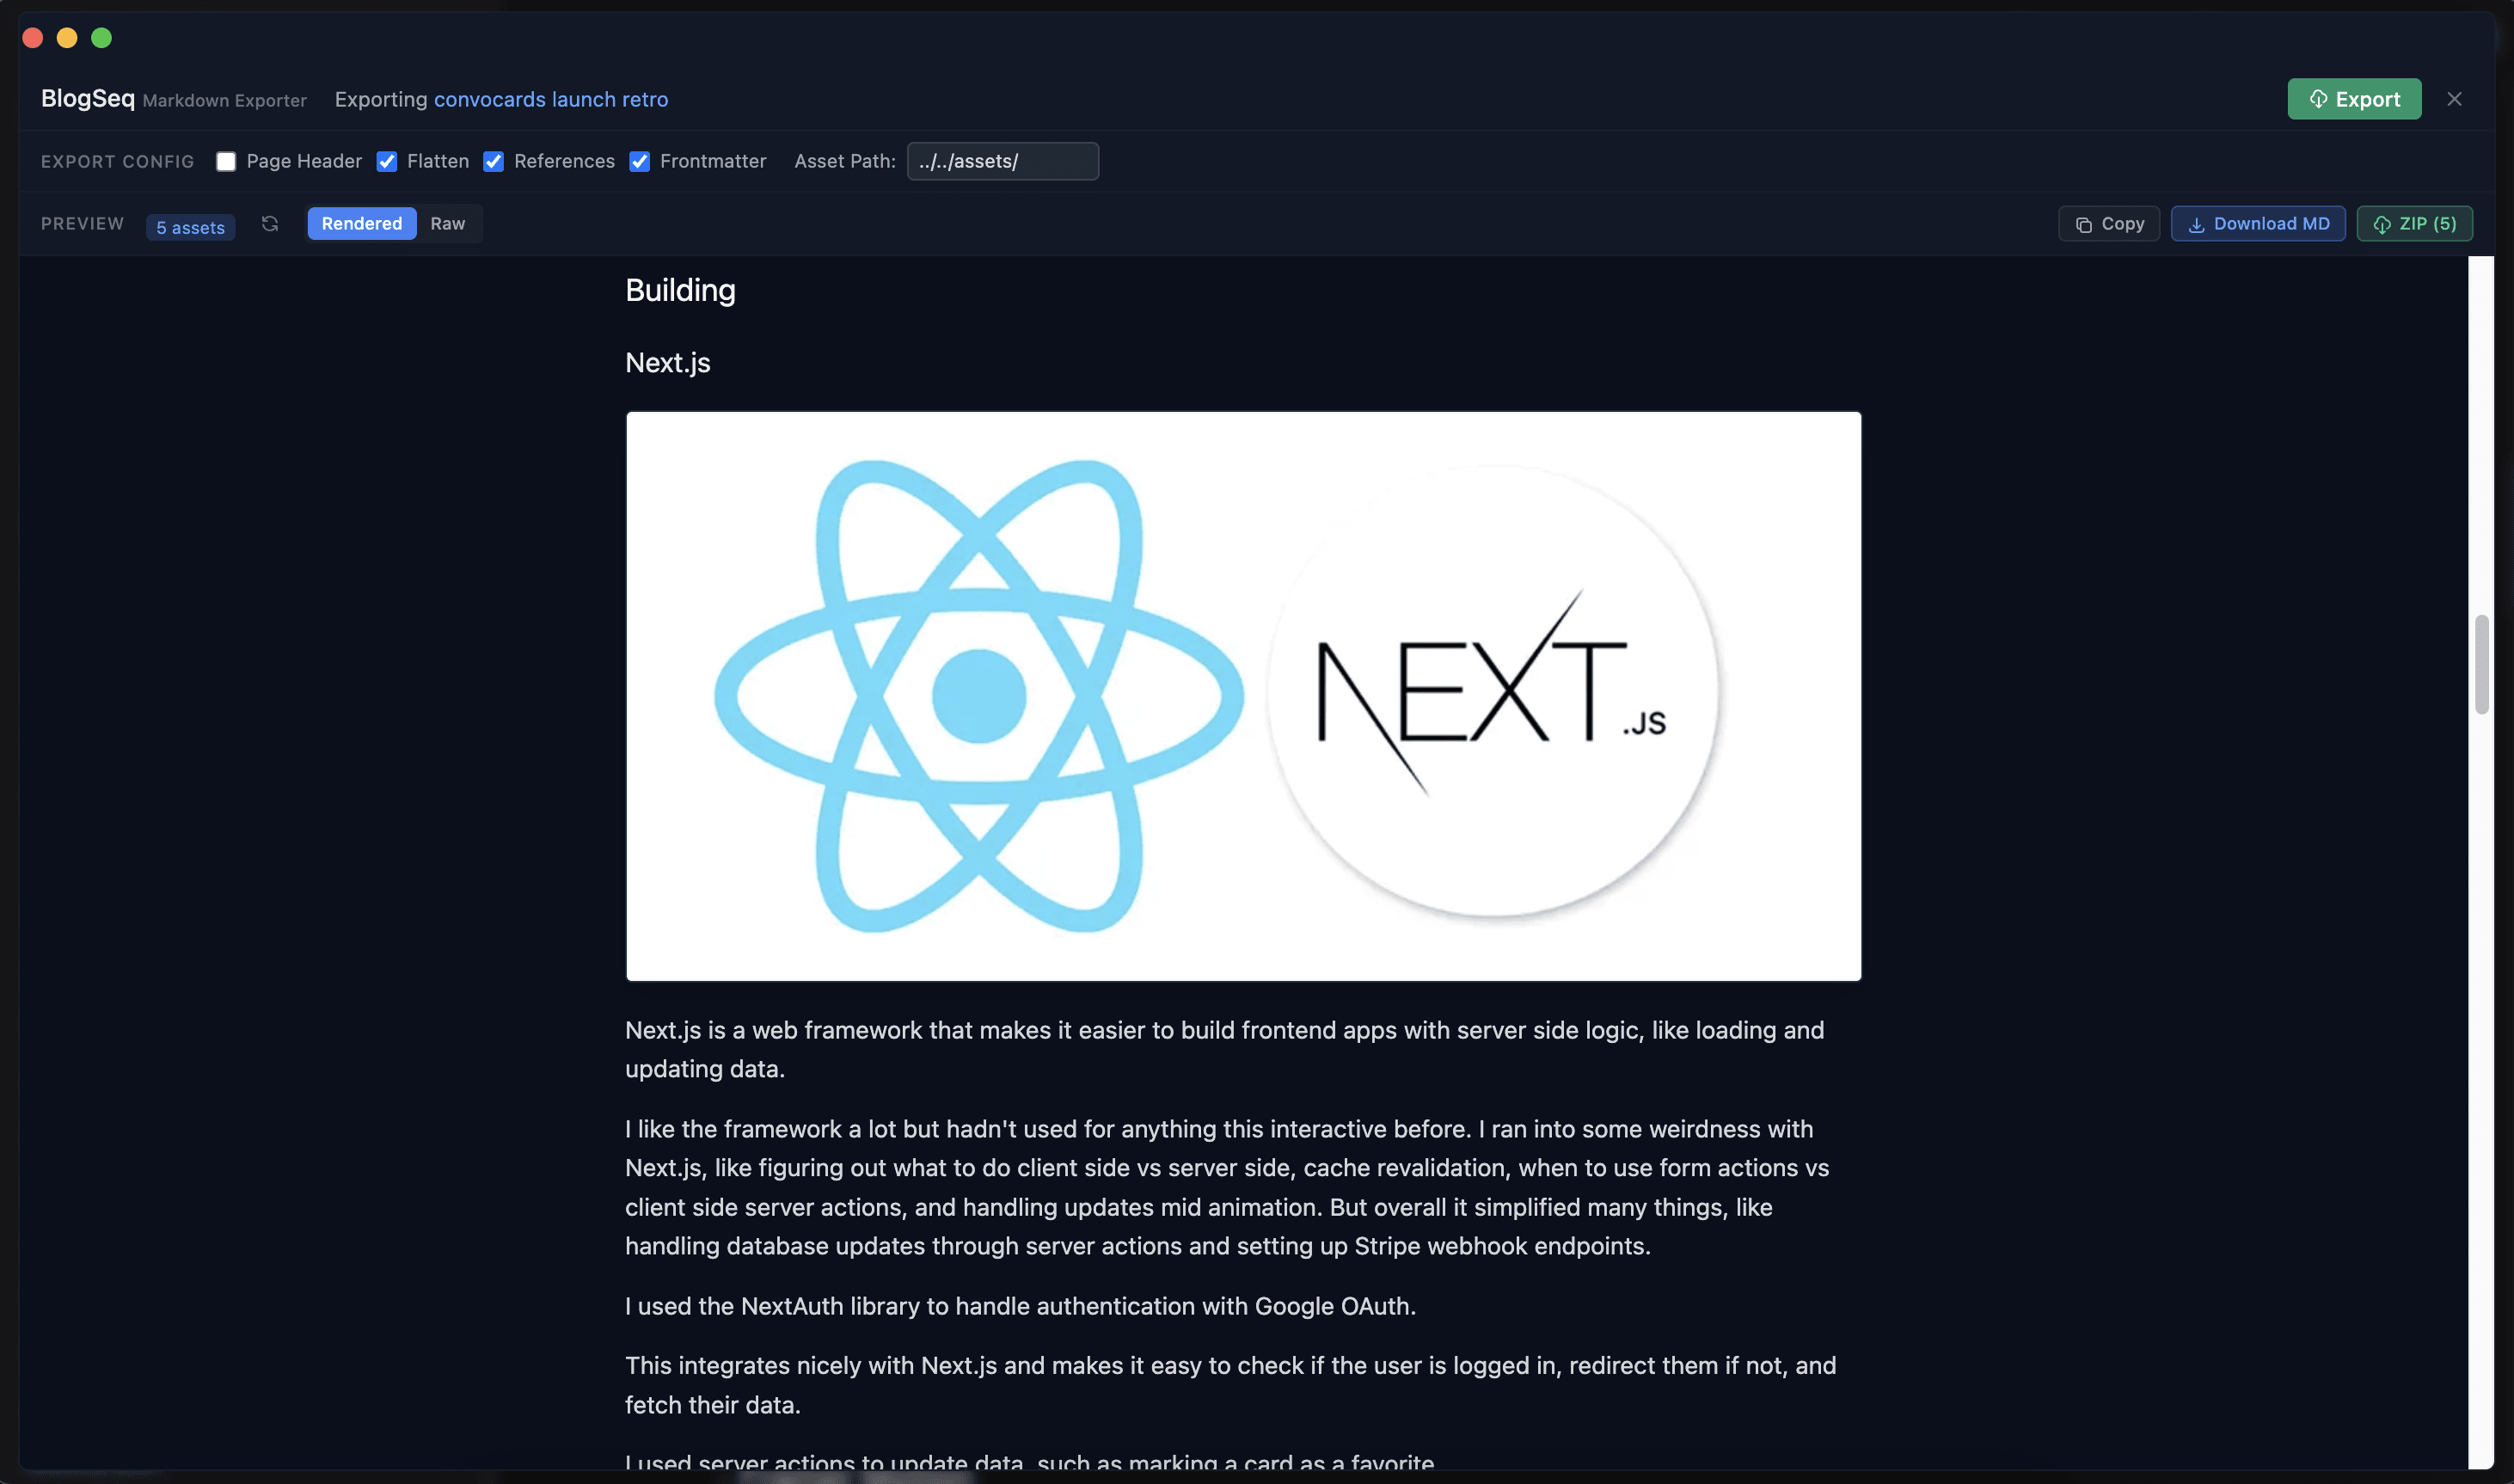Click the Asset Path input field
This screenshot has width=2514, height=1484.
pyautogui.click(x=1002, y=161)
